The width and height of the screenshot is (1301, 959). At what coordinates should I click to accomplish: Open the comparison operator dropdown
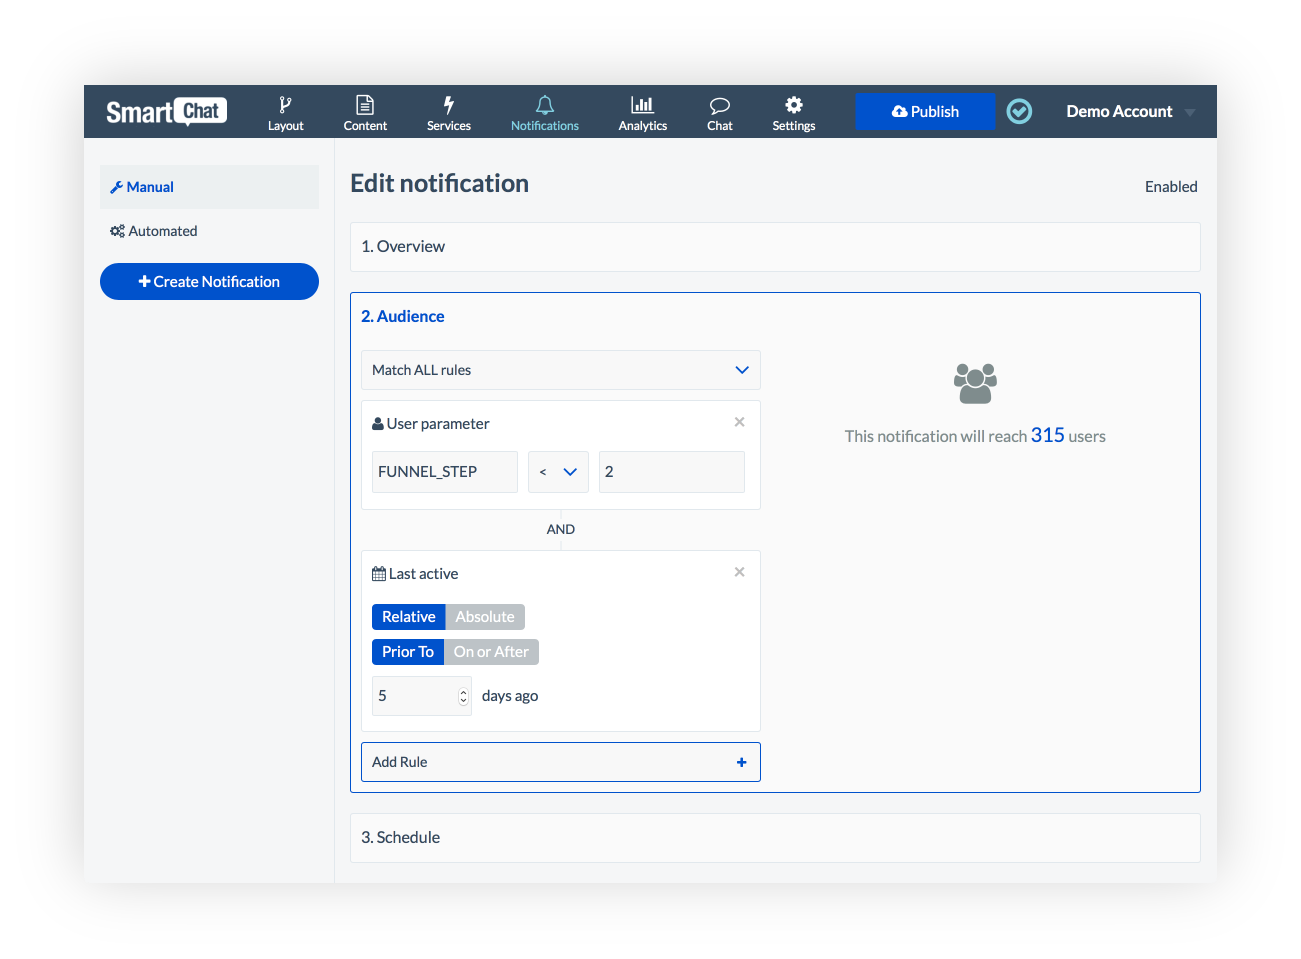point(558,472)
